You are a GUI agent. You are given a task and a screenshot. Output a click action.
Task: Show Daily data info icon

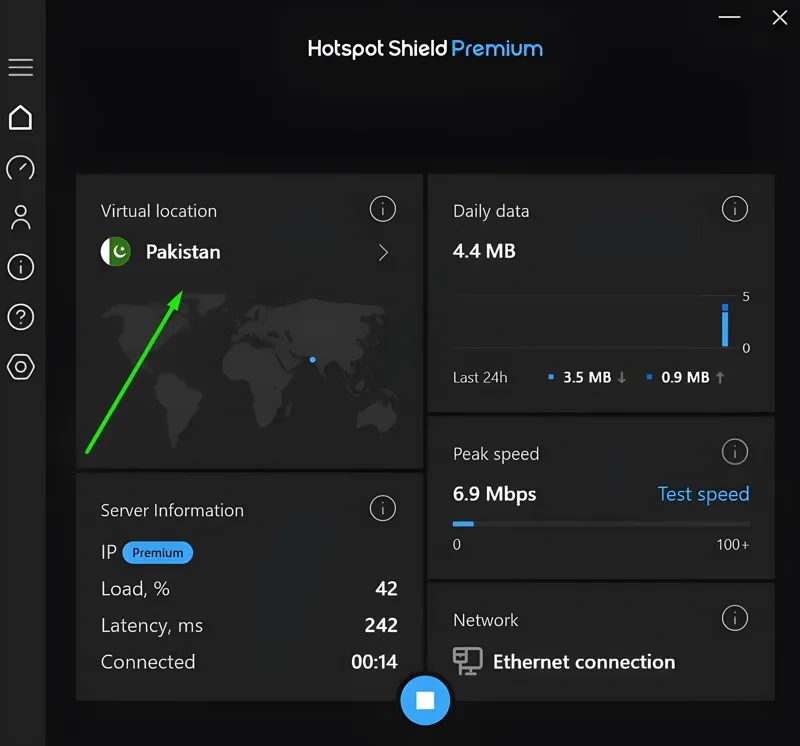(x=735, y=209)
